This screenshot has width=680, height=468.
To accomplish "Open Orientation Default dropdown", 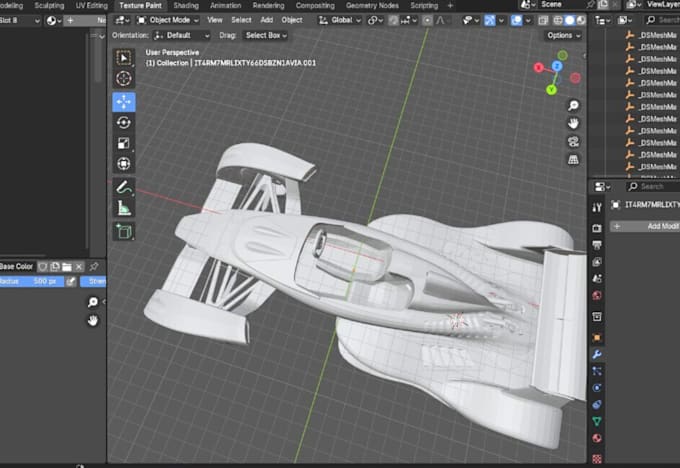I will point(182,36).
